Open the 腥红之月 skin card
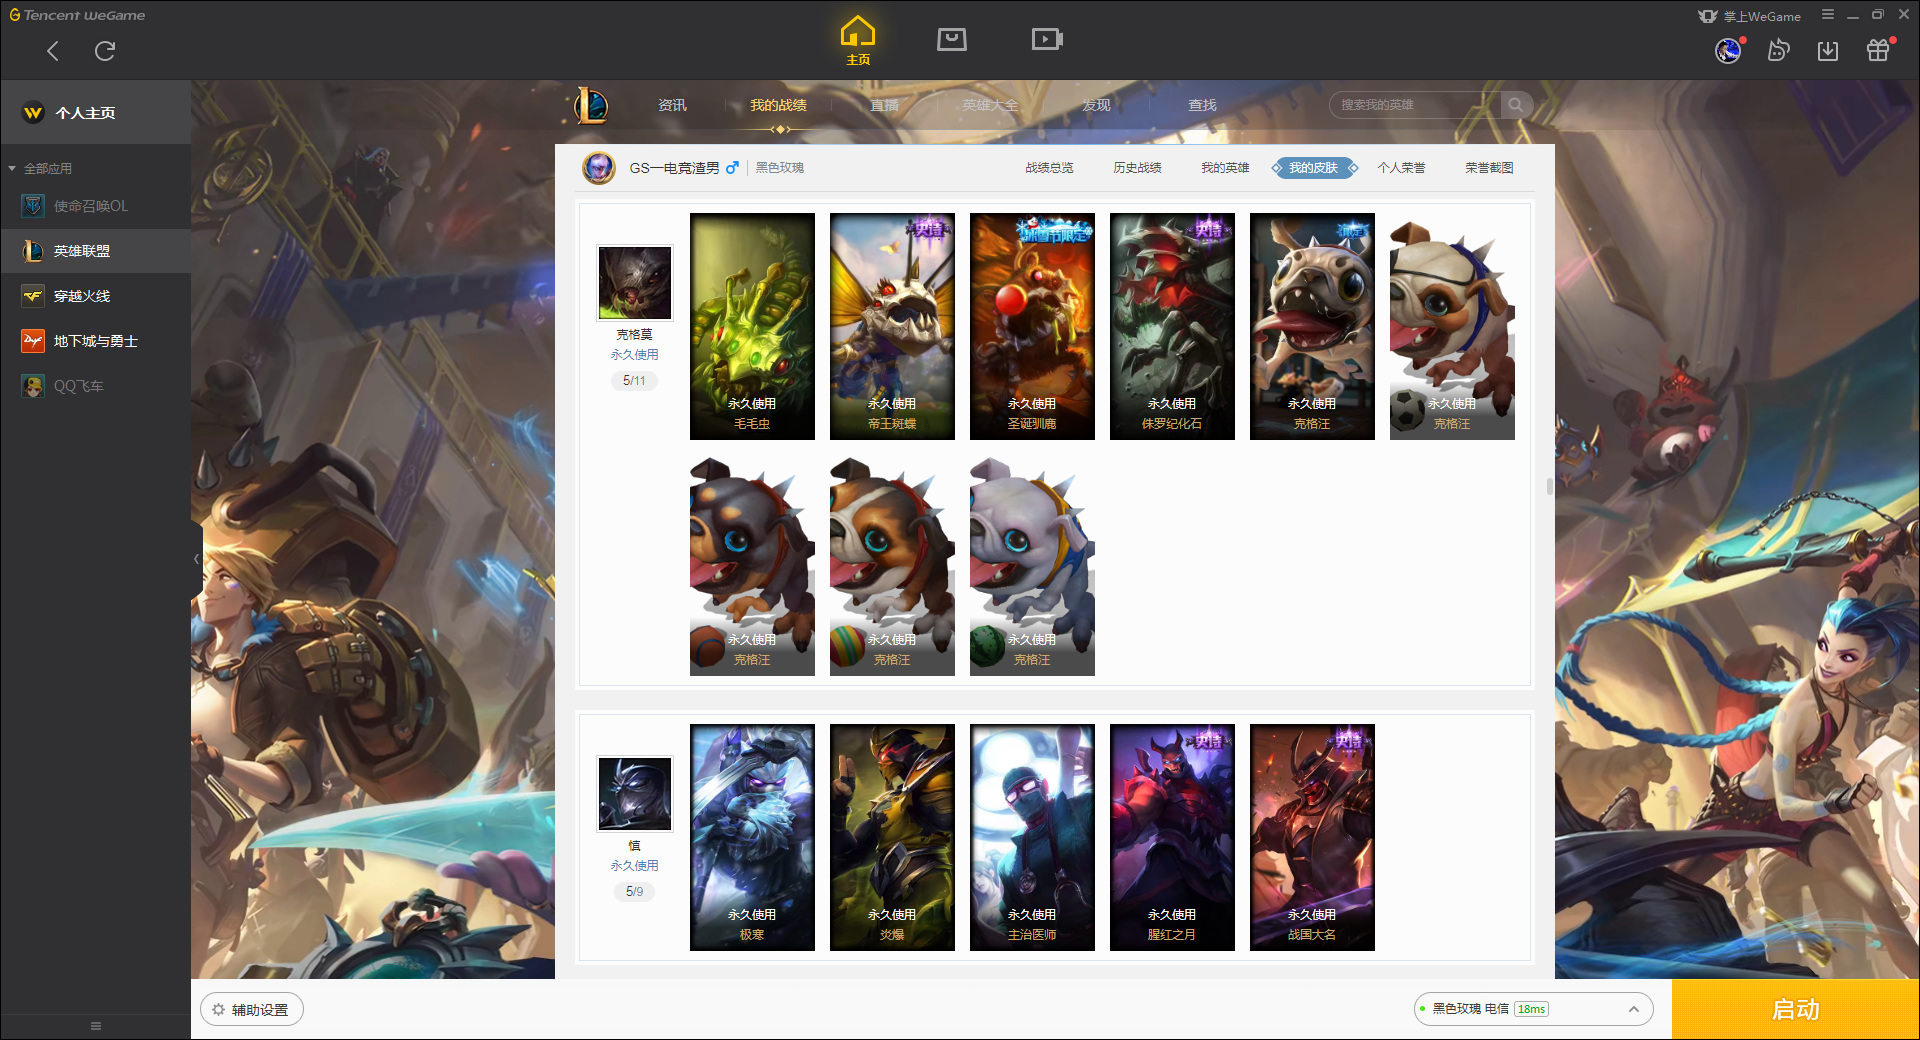 (1172, 837)
